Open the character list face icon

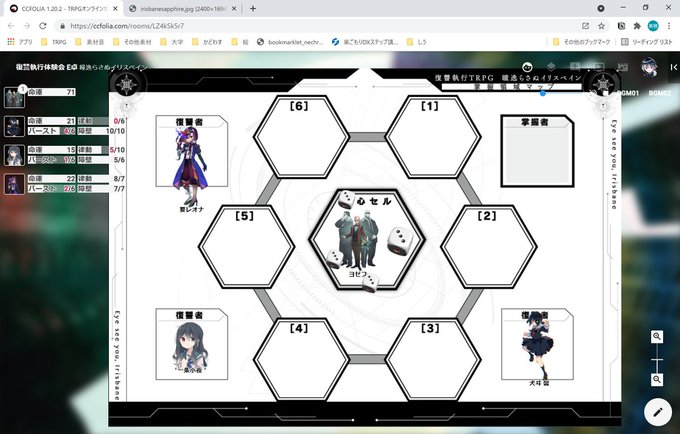pyautogui.click(x=527, y=67)
